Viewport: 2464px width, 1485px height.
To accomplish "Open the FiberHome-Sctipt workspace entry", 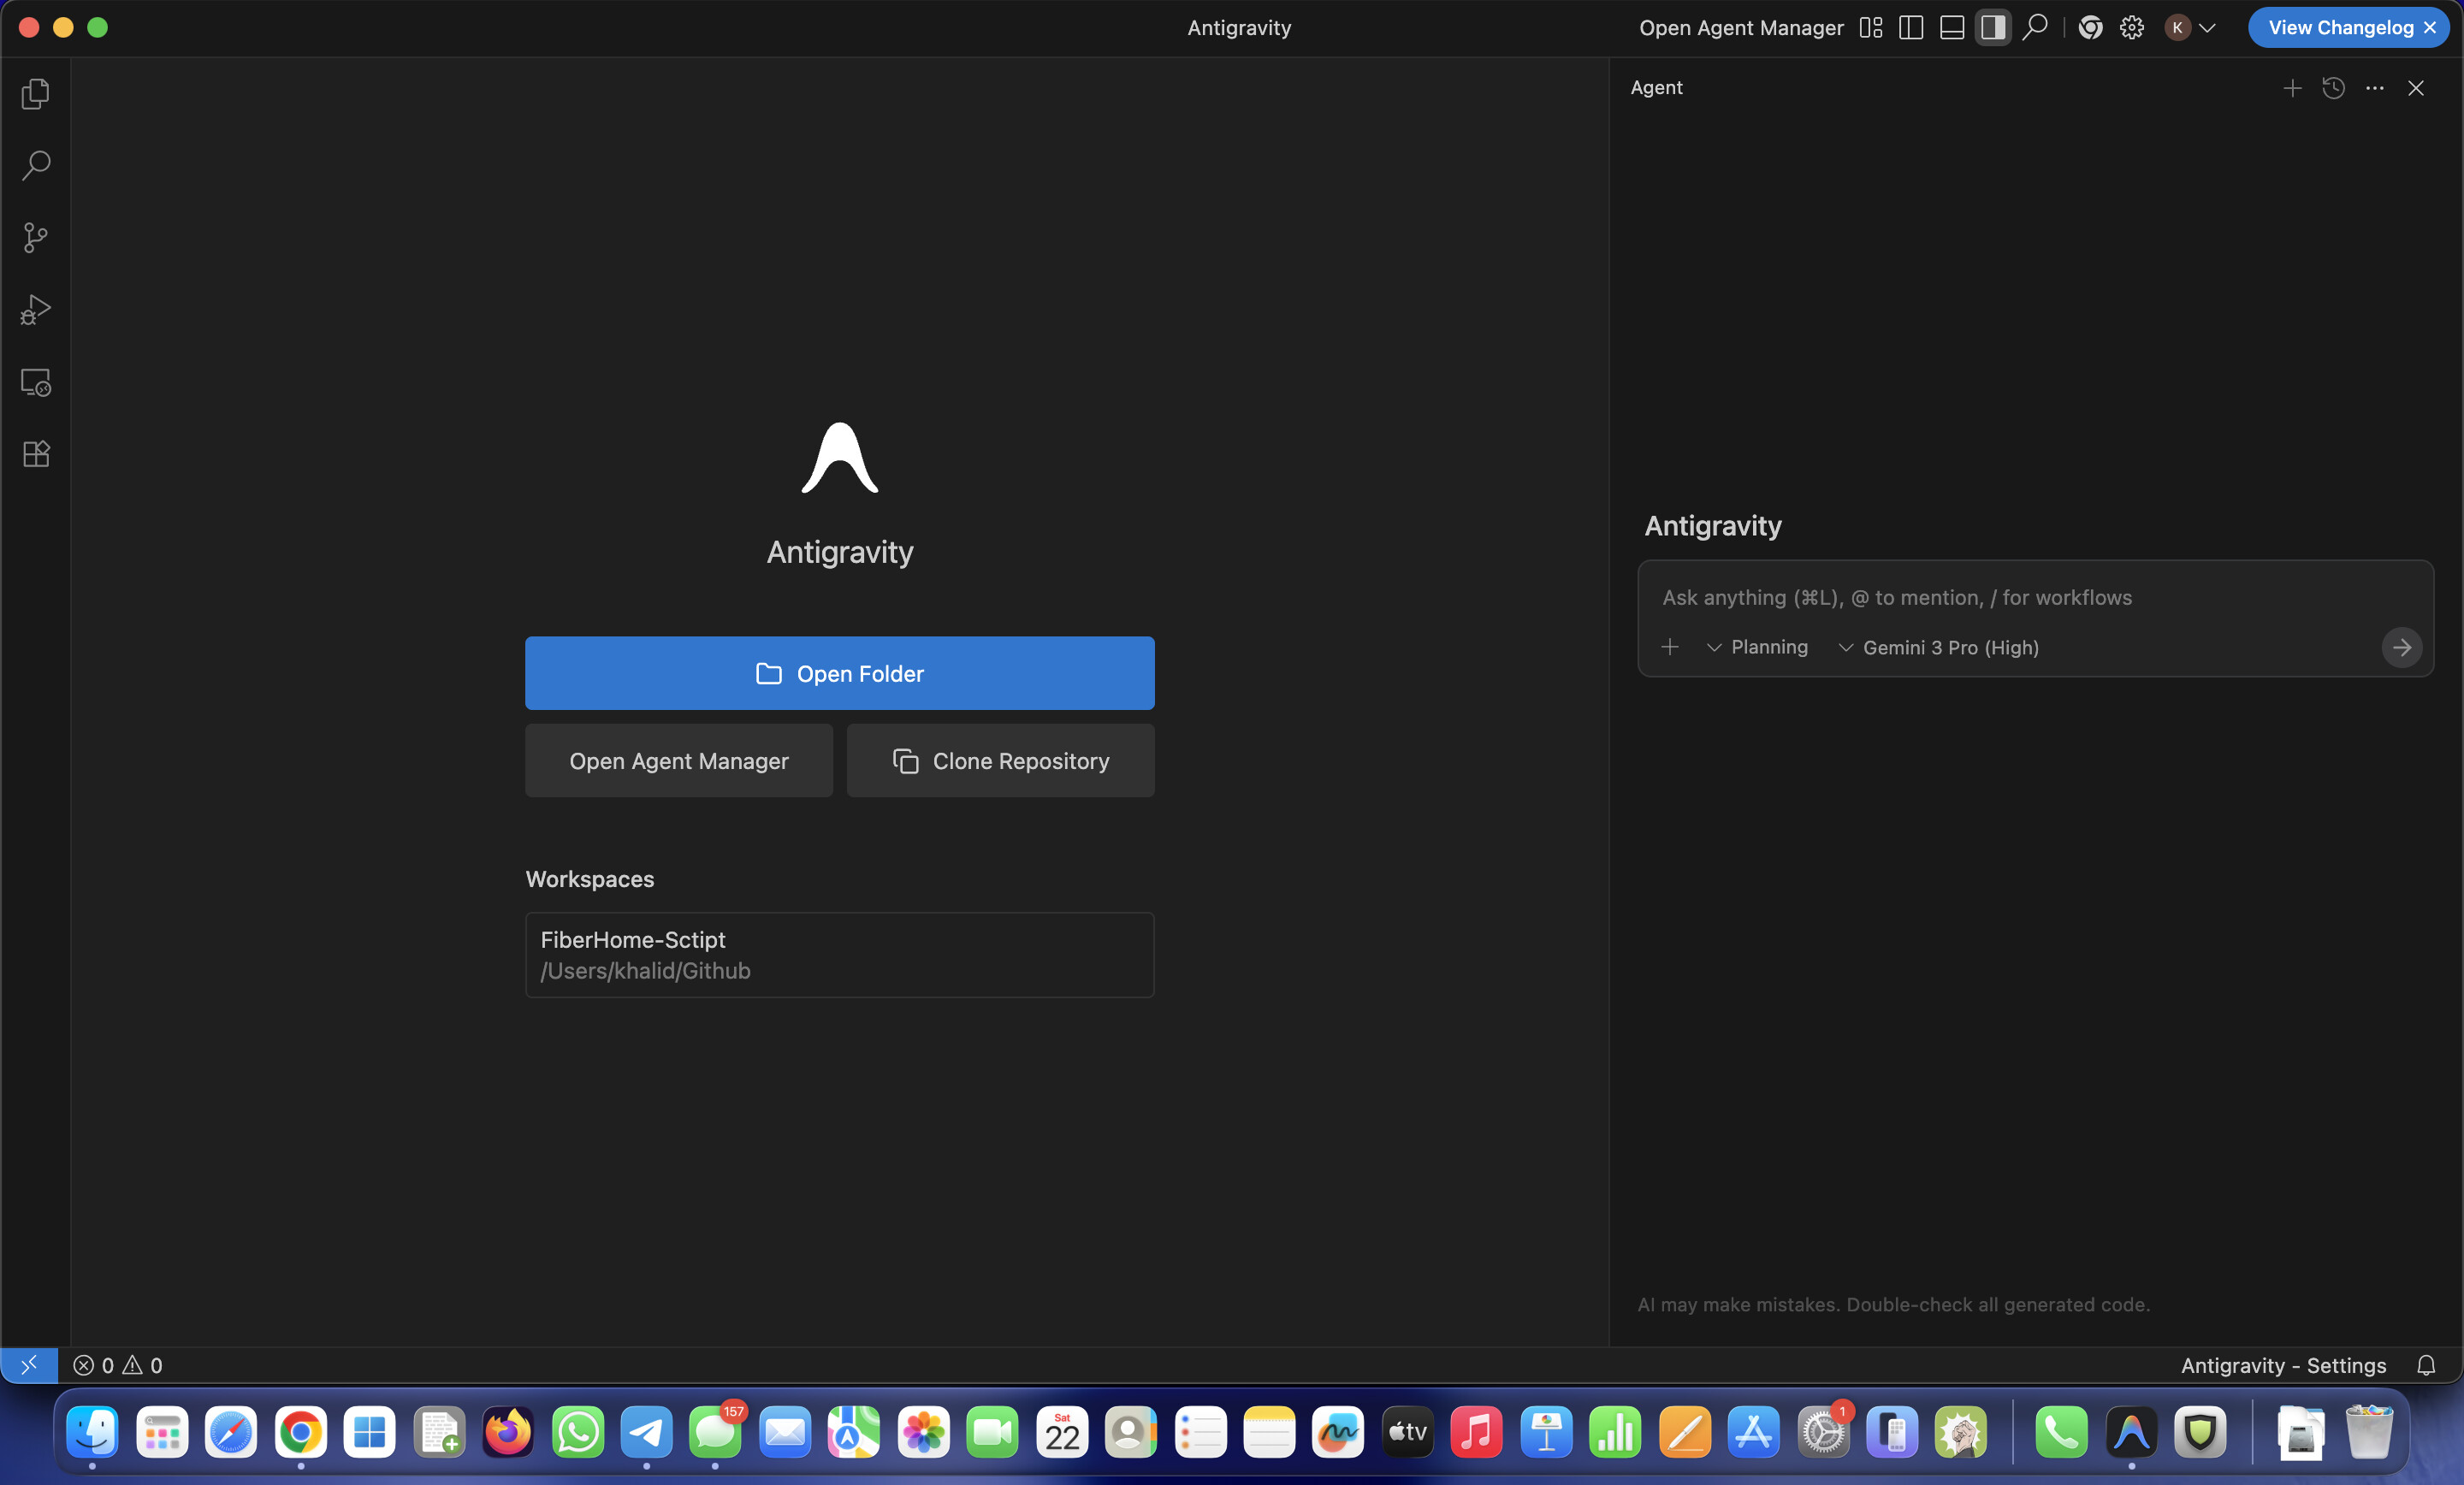I will (839, 955).
